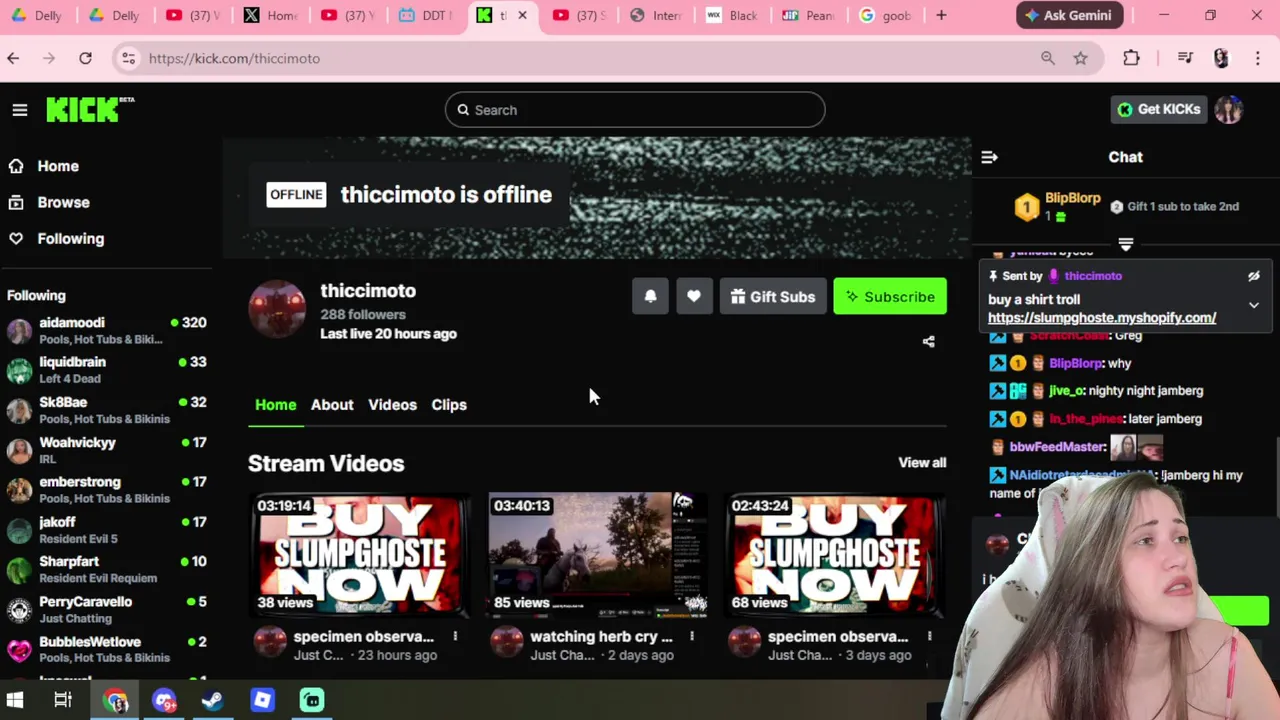The height and width of the screenshot is (720, 1280).
Task: Hide the pinned chat message
Action: (x=1253, y=276)
